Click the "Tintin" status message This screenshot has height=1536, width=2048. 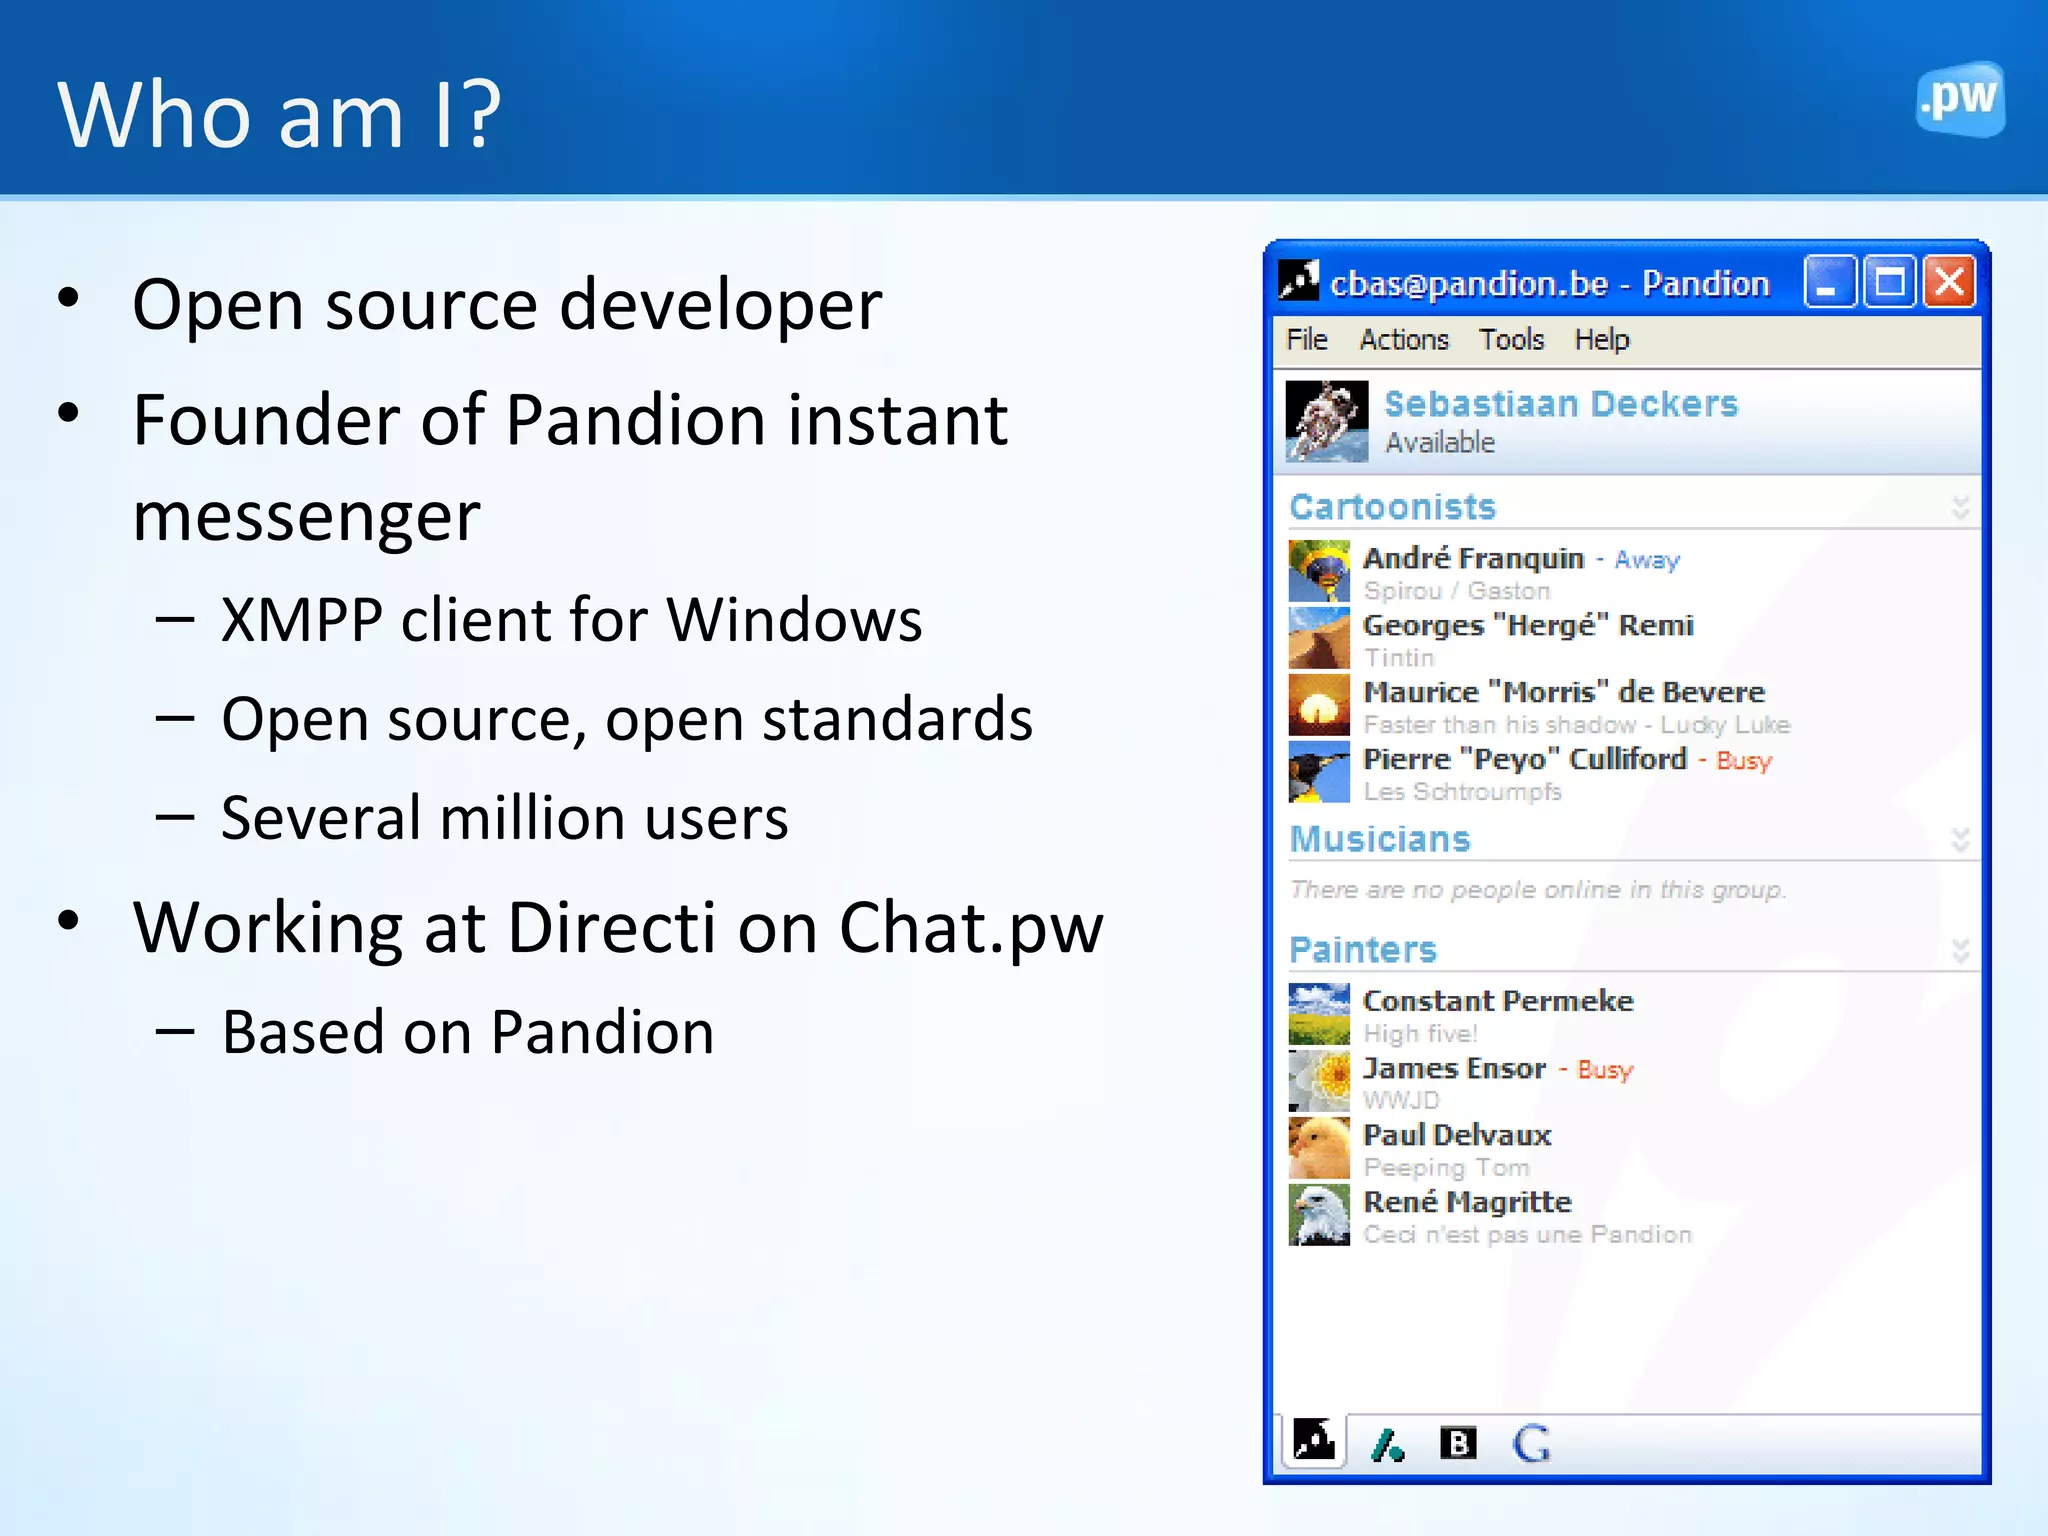pyautogui.click(x=1399, y=658)
